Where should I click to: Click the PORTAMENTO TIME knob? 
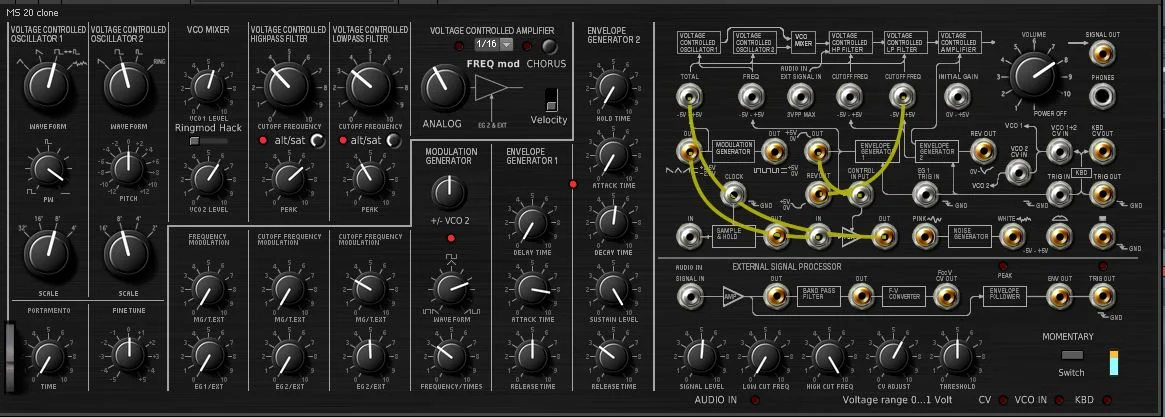click(47, 356)
